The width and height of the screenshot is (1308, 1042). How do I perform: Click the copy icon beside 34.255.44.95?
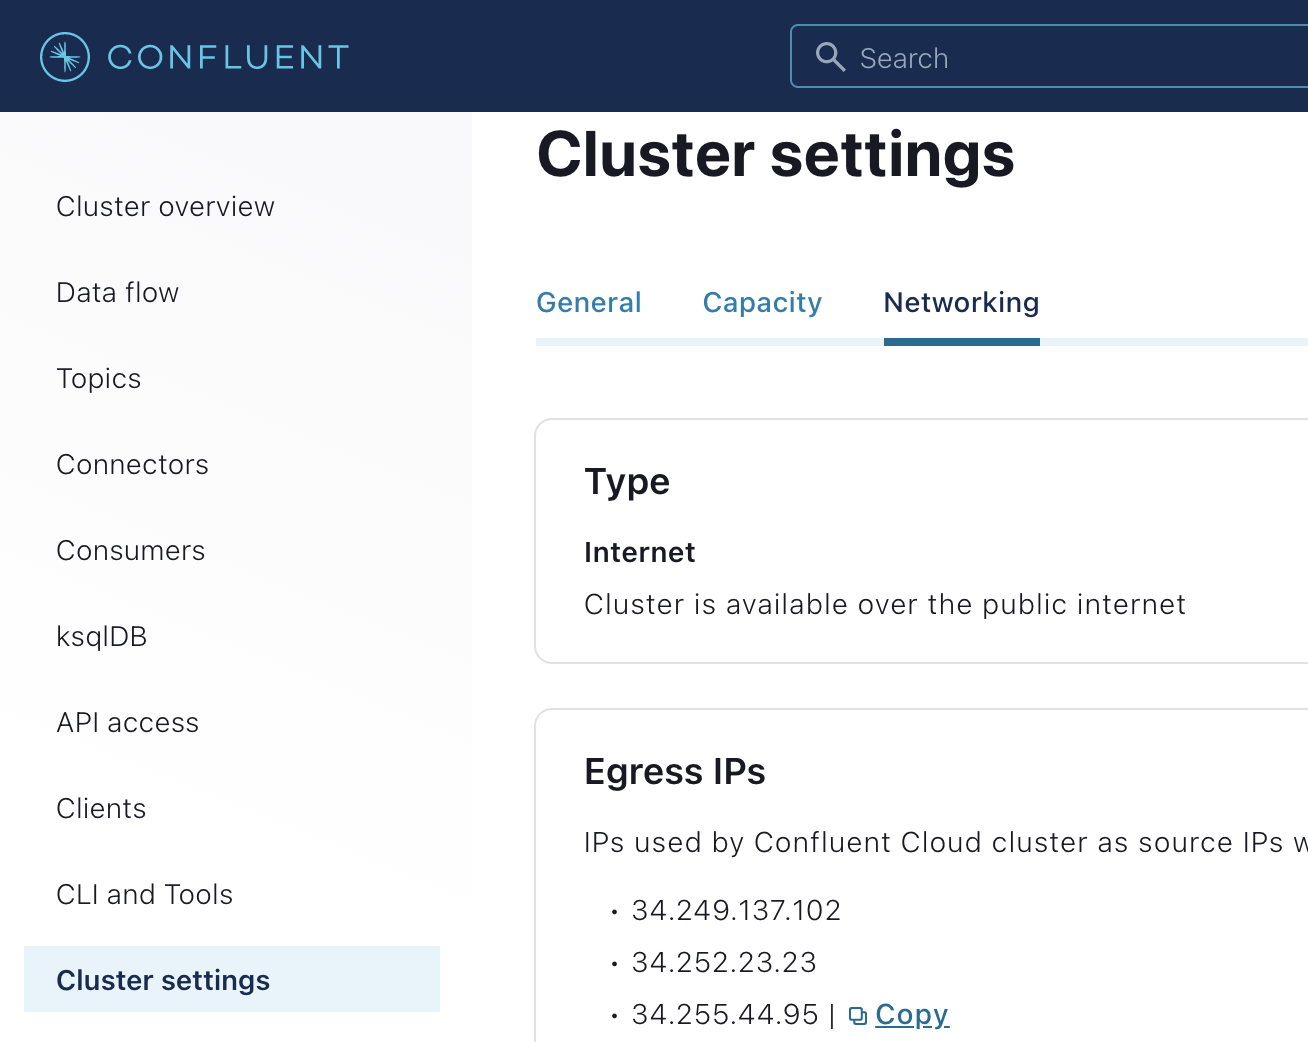(x=858, y=1016)
